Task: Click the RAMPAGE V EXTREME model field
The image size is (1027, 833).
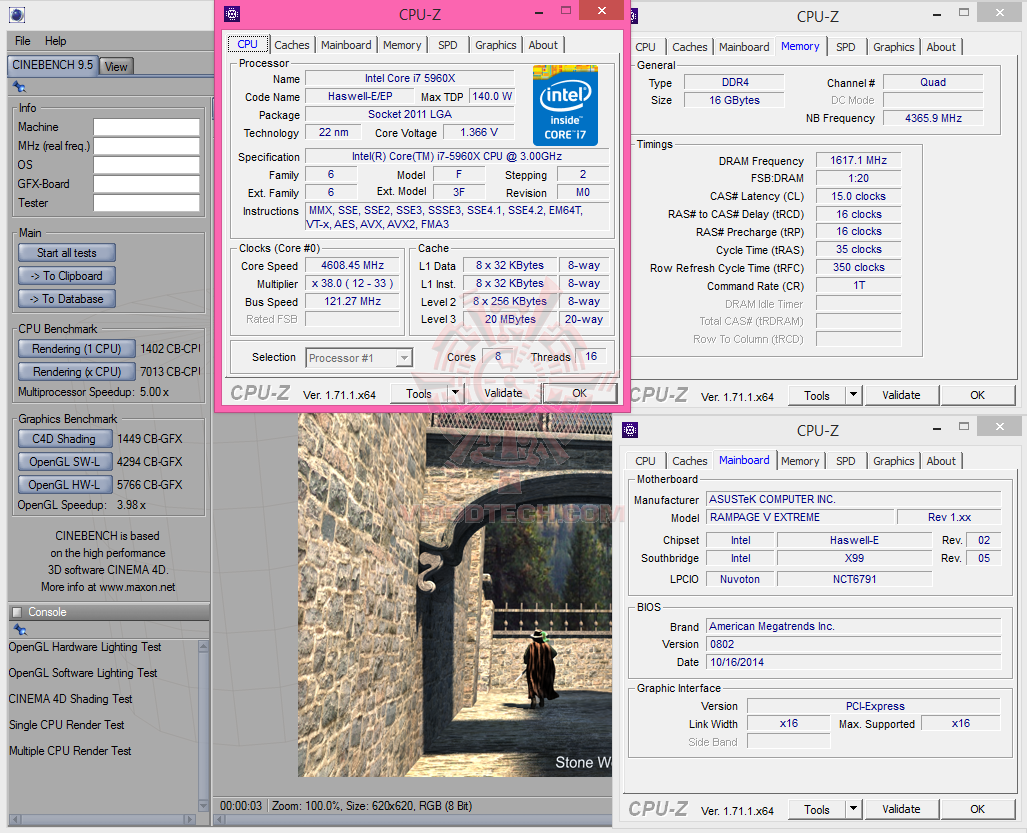Action: [x=800, y=517]
